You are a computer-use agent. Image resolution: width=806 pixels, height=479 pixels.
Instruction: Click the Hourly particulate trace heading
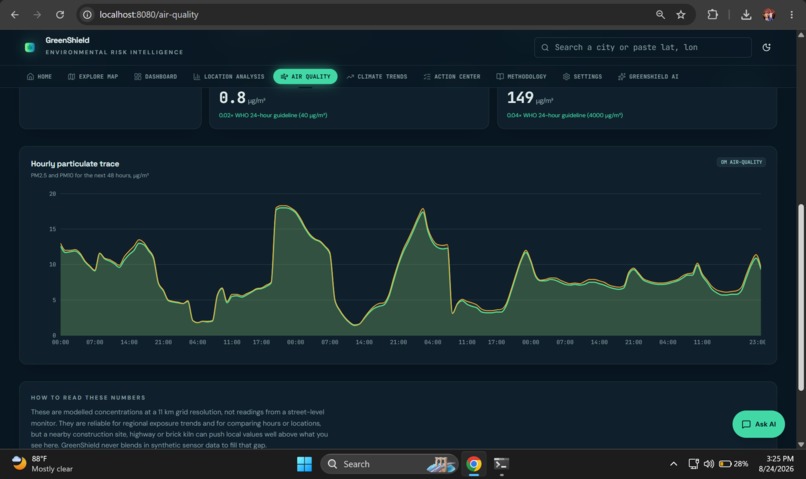pyautogui.click(x=75, y=163)
